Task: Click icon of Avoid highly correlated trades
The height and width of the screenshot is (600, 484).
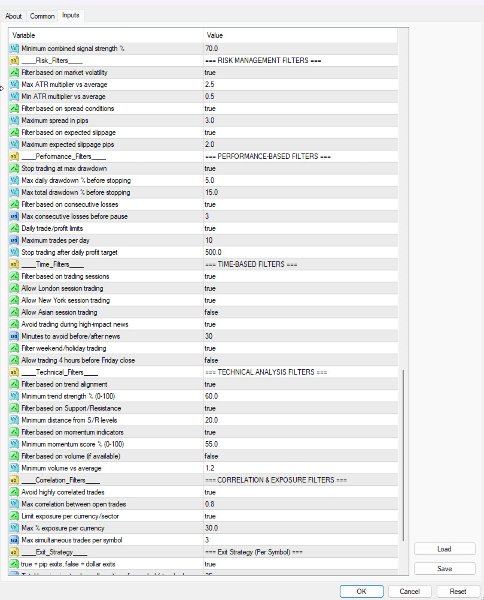Action: (14, 492)
